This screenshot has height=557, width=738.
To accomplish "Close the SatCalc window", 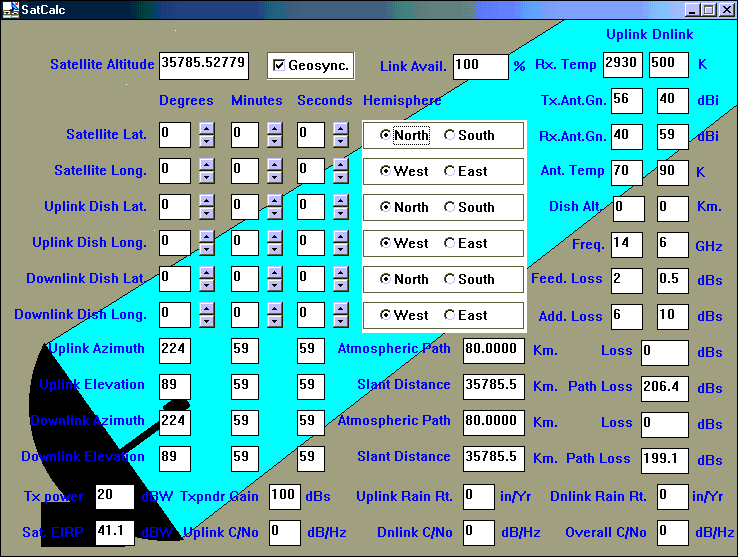I will tap(726, 9).
